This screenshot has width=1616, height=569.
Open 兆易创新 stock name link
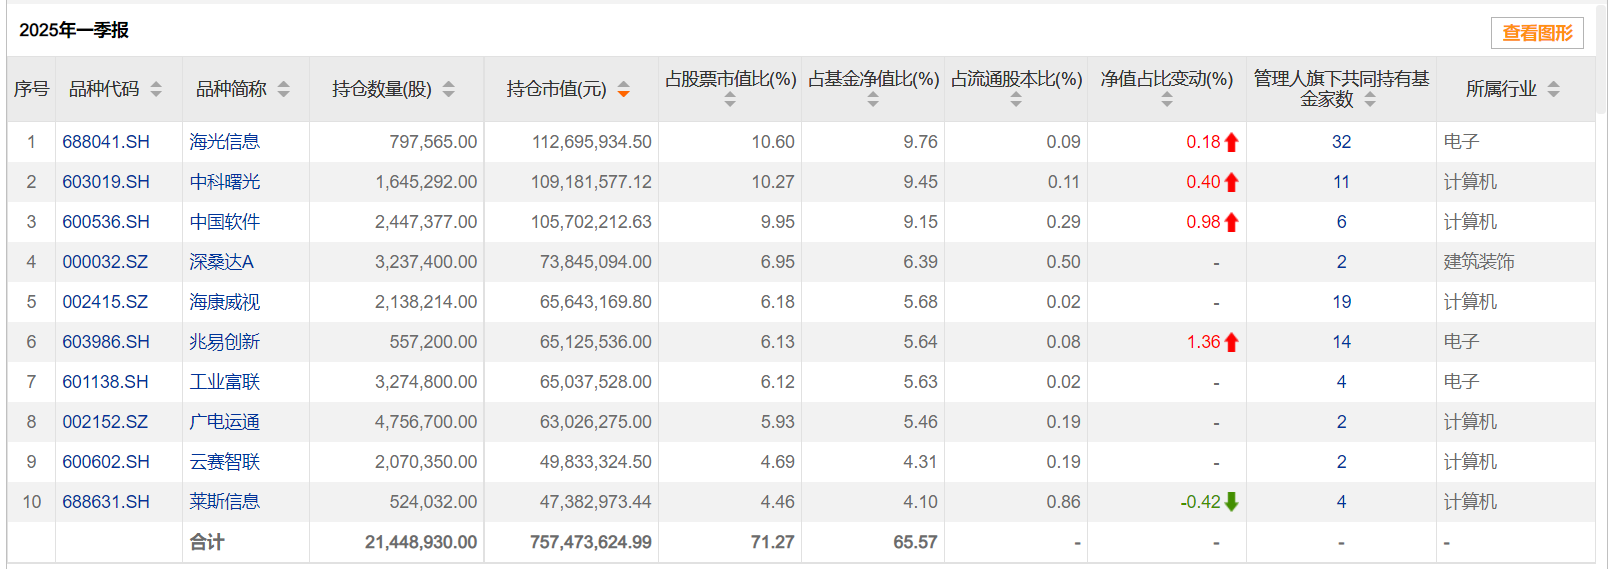(x=225, y=342)
